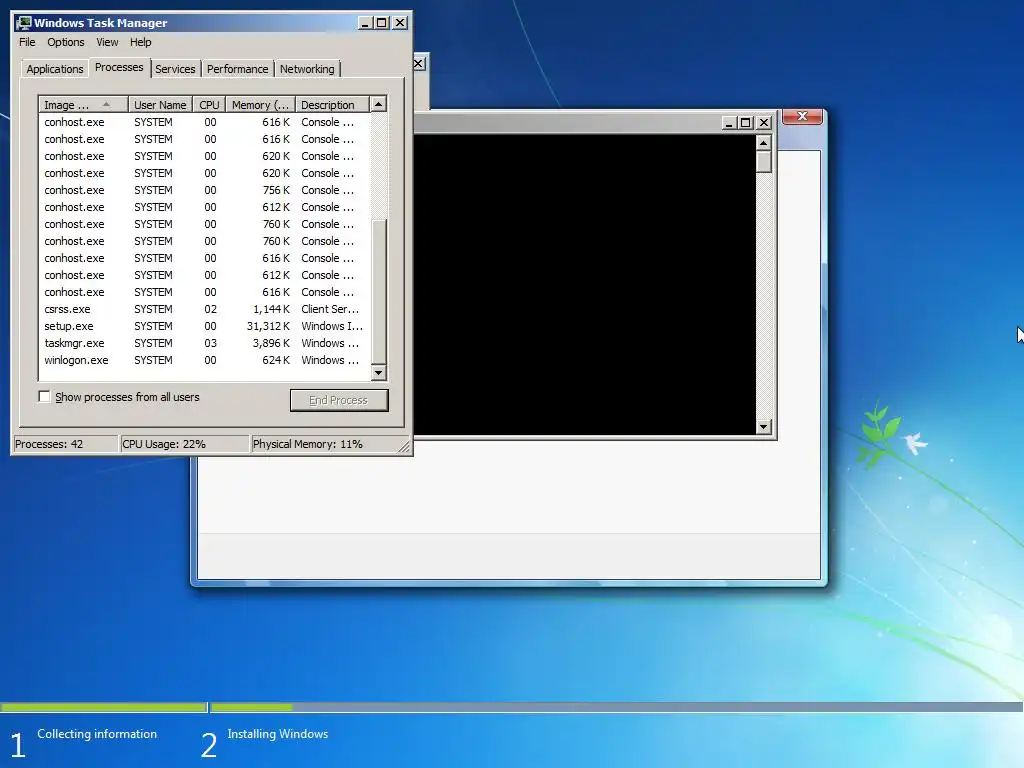The height and width of the screenshot is (768, 1024).
Task: Maximize the Task Manager window
Action: point(382,23)
